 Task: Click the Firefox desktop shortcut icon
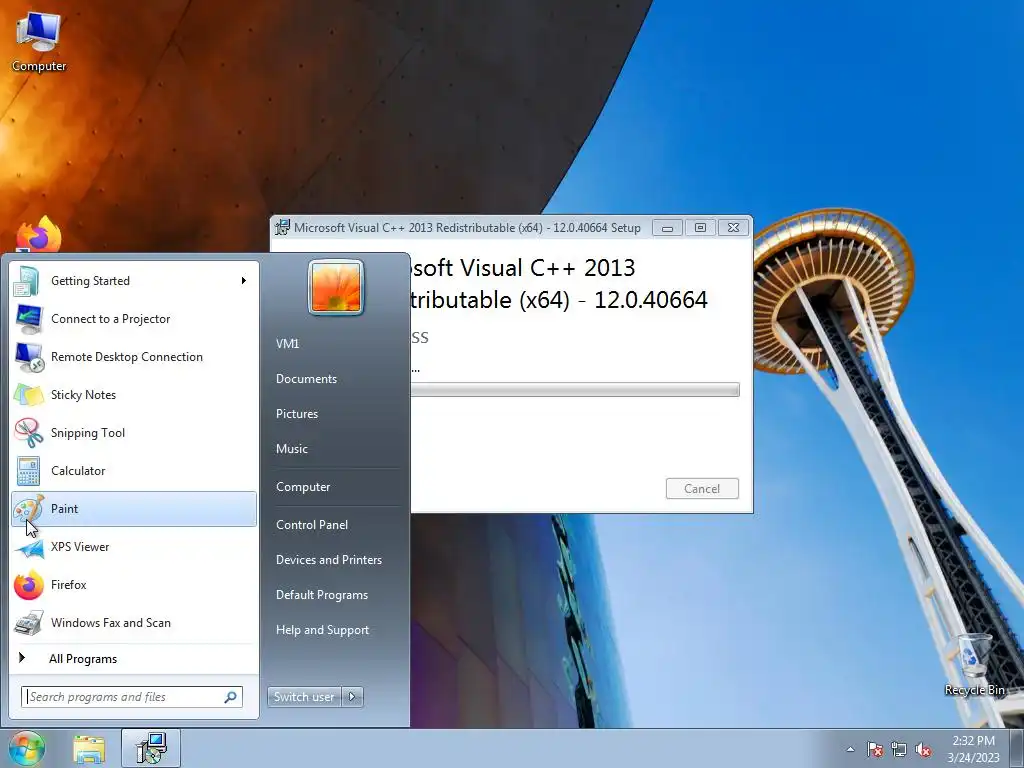39,234
